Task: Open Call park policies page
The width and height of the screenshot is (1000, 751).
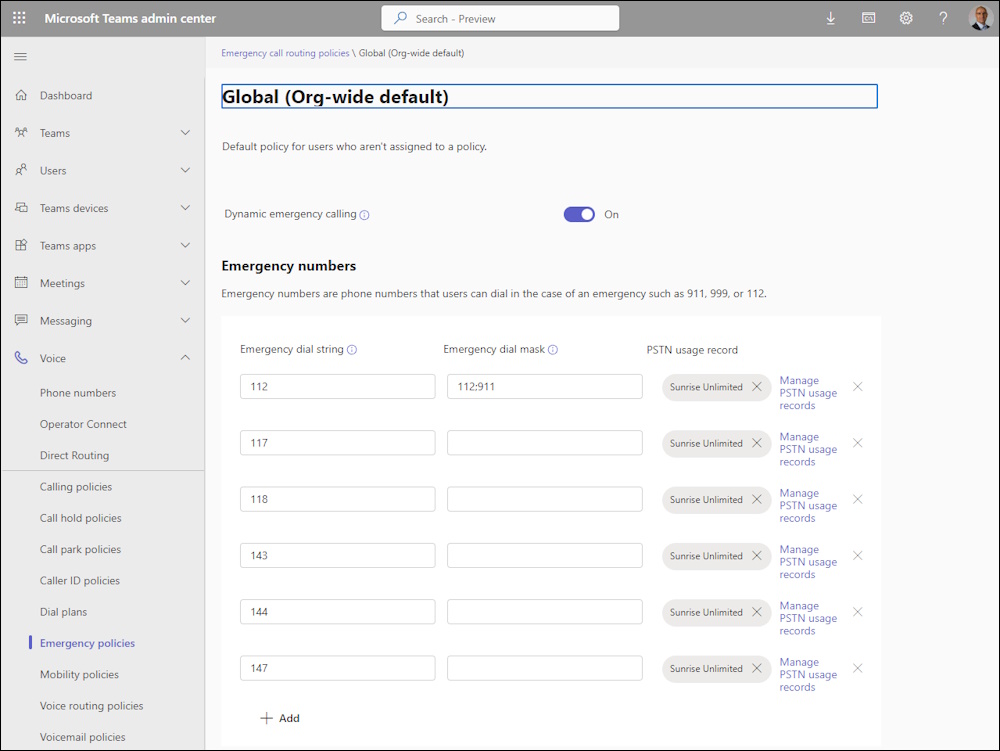Action: click(x=80, y=549)
